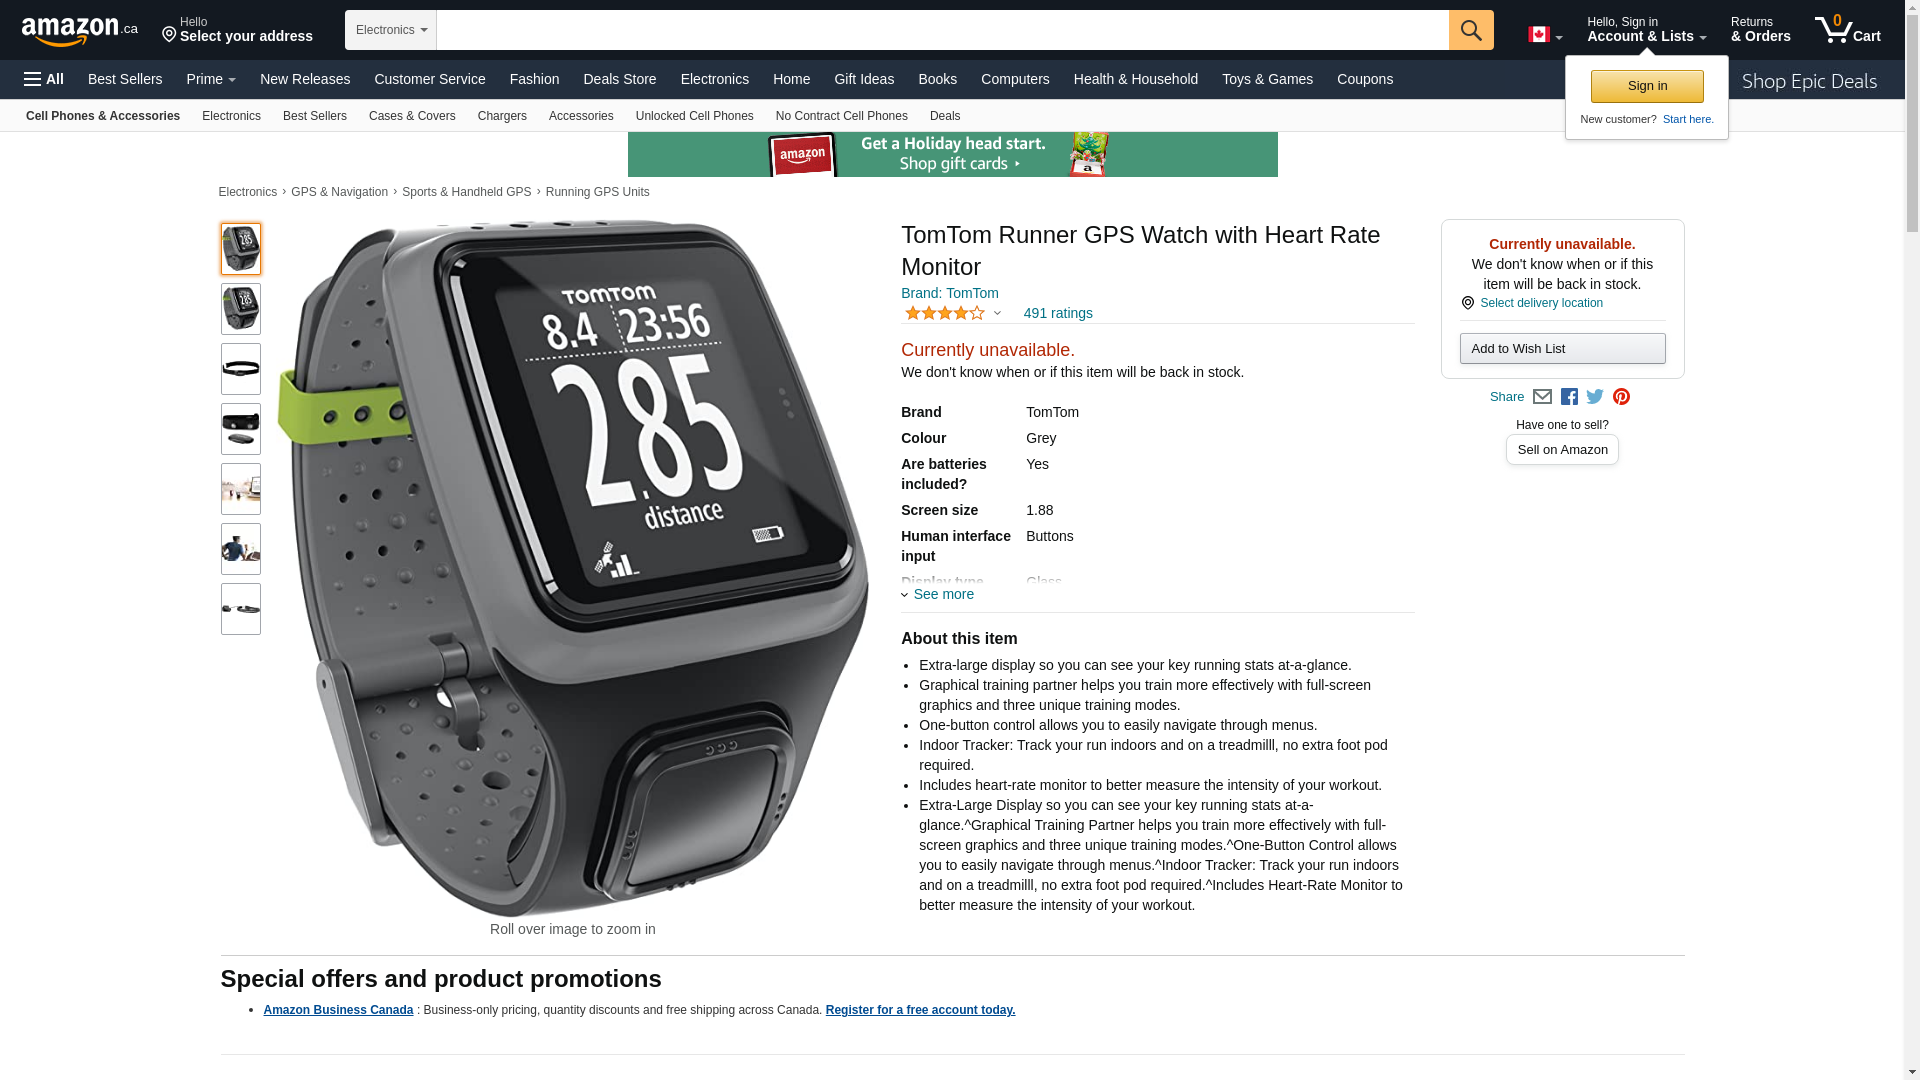Open the Deals Store menu item
The height and width of the screenshot is (1080, 1920).
pyautogui.click(x=620, y=79)
